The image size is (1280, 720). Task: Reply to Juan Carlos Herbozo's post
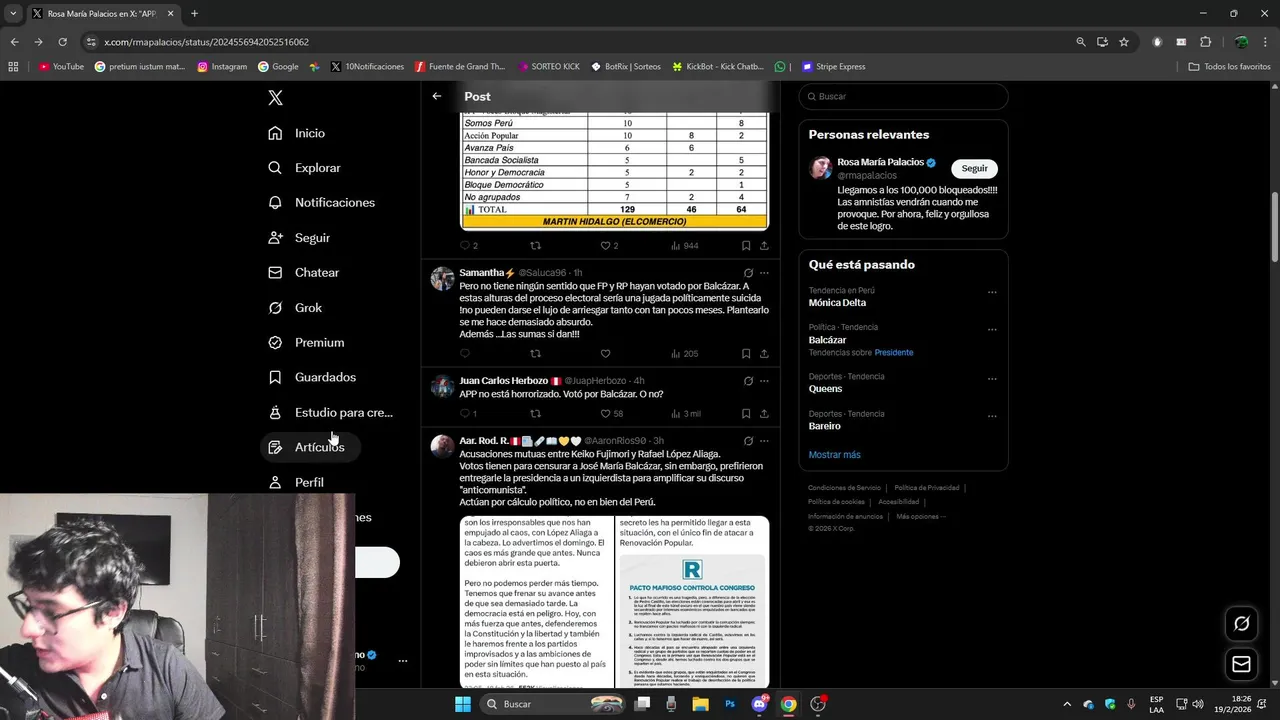(468, 413)
